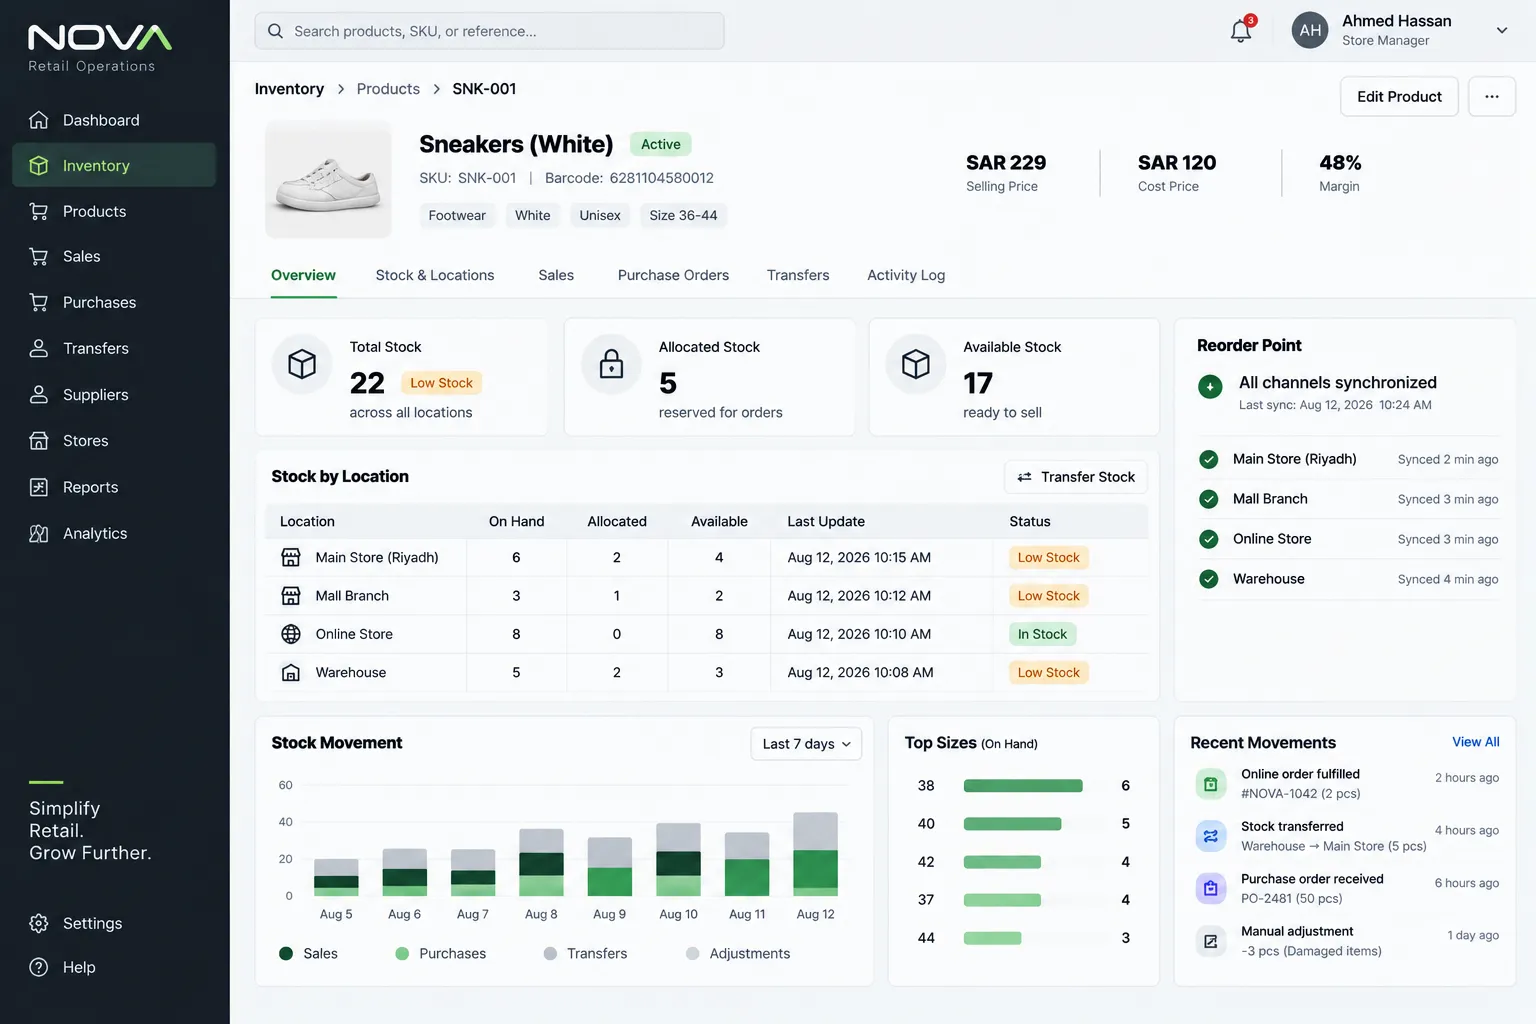Open the notifications bell
Viewport: 1536px width, 1024px height.
[x=1241, y=30]
